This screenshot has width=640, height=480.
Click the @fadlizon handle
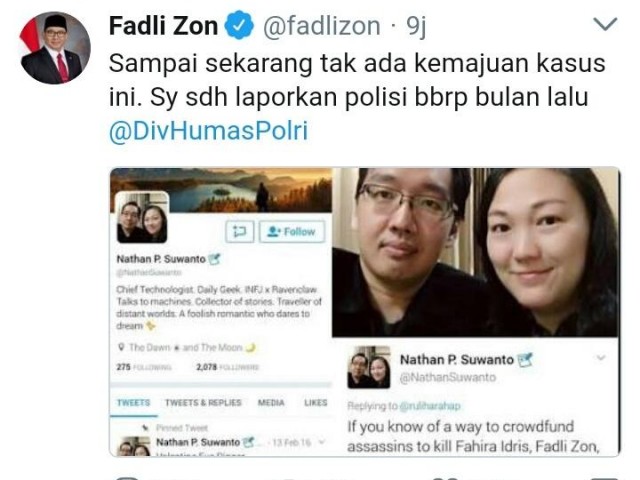click(x=322, y=26)
